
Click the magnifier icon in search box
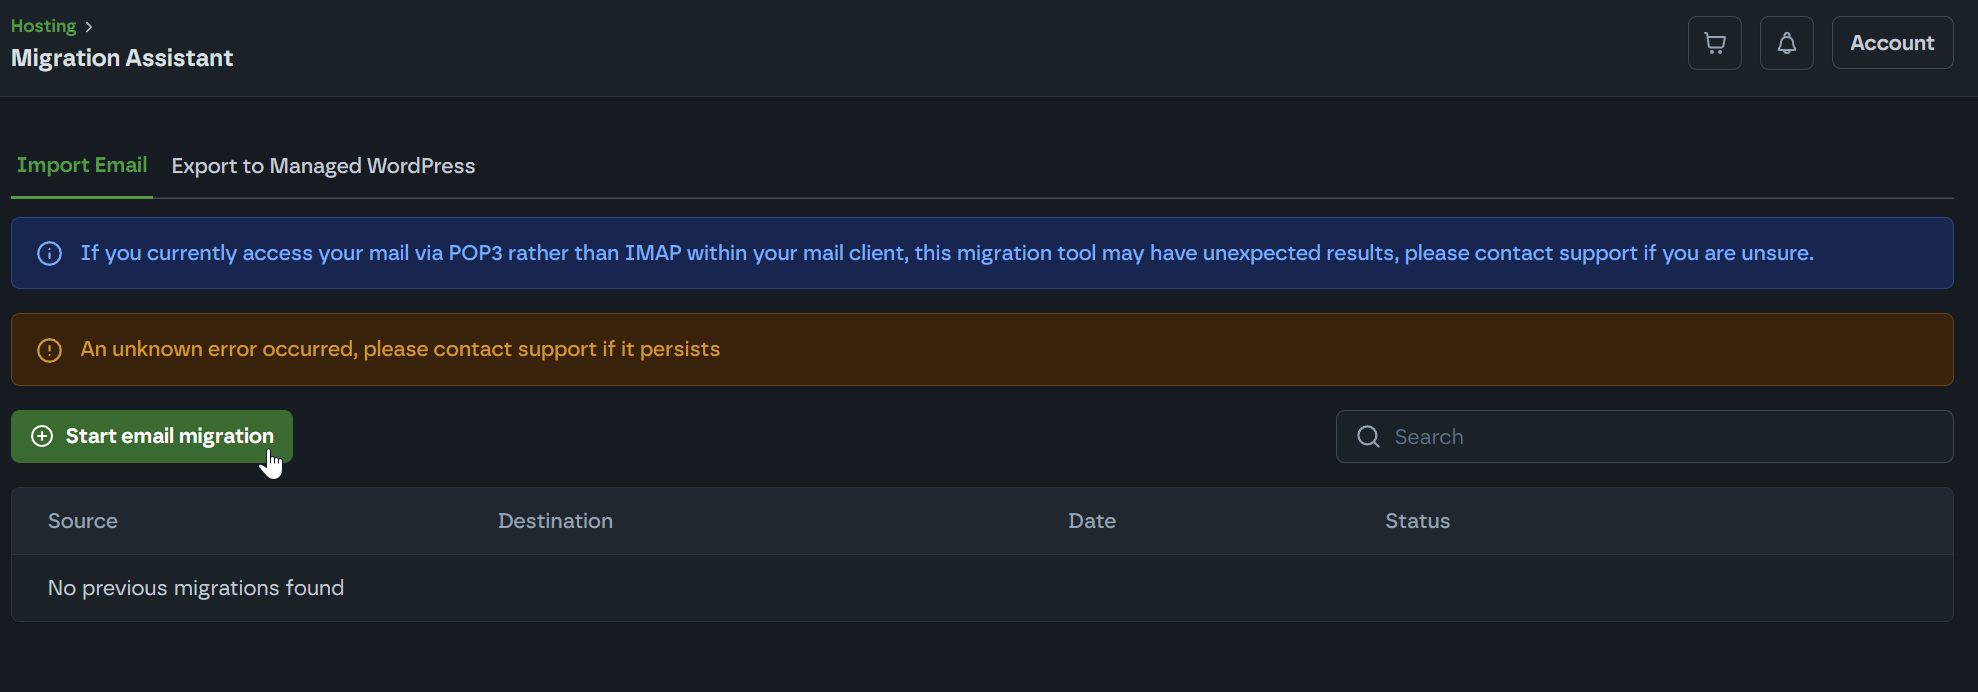[1368, 437]
